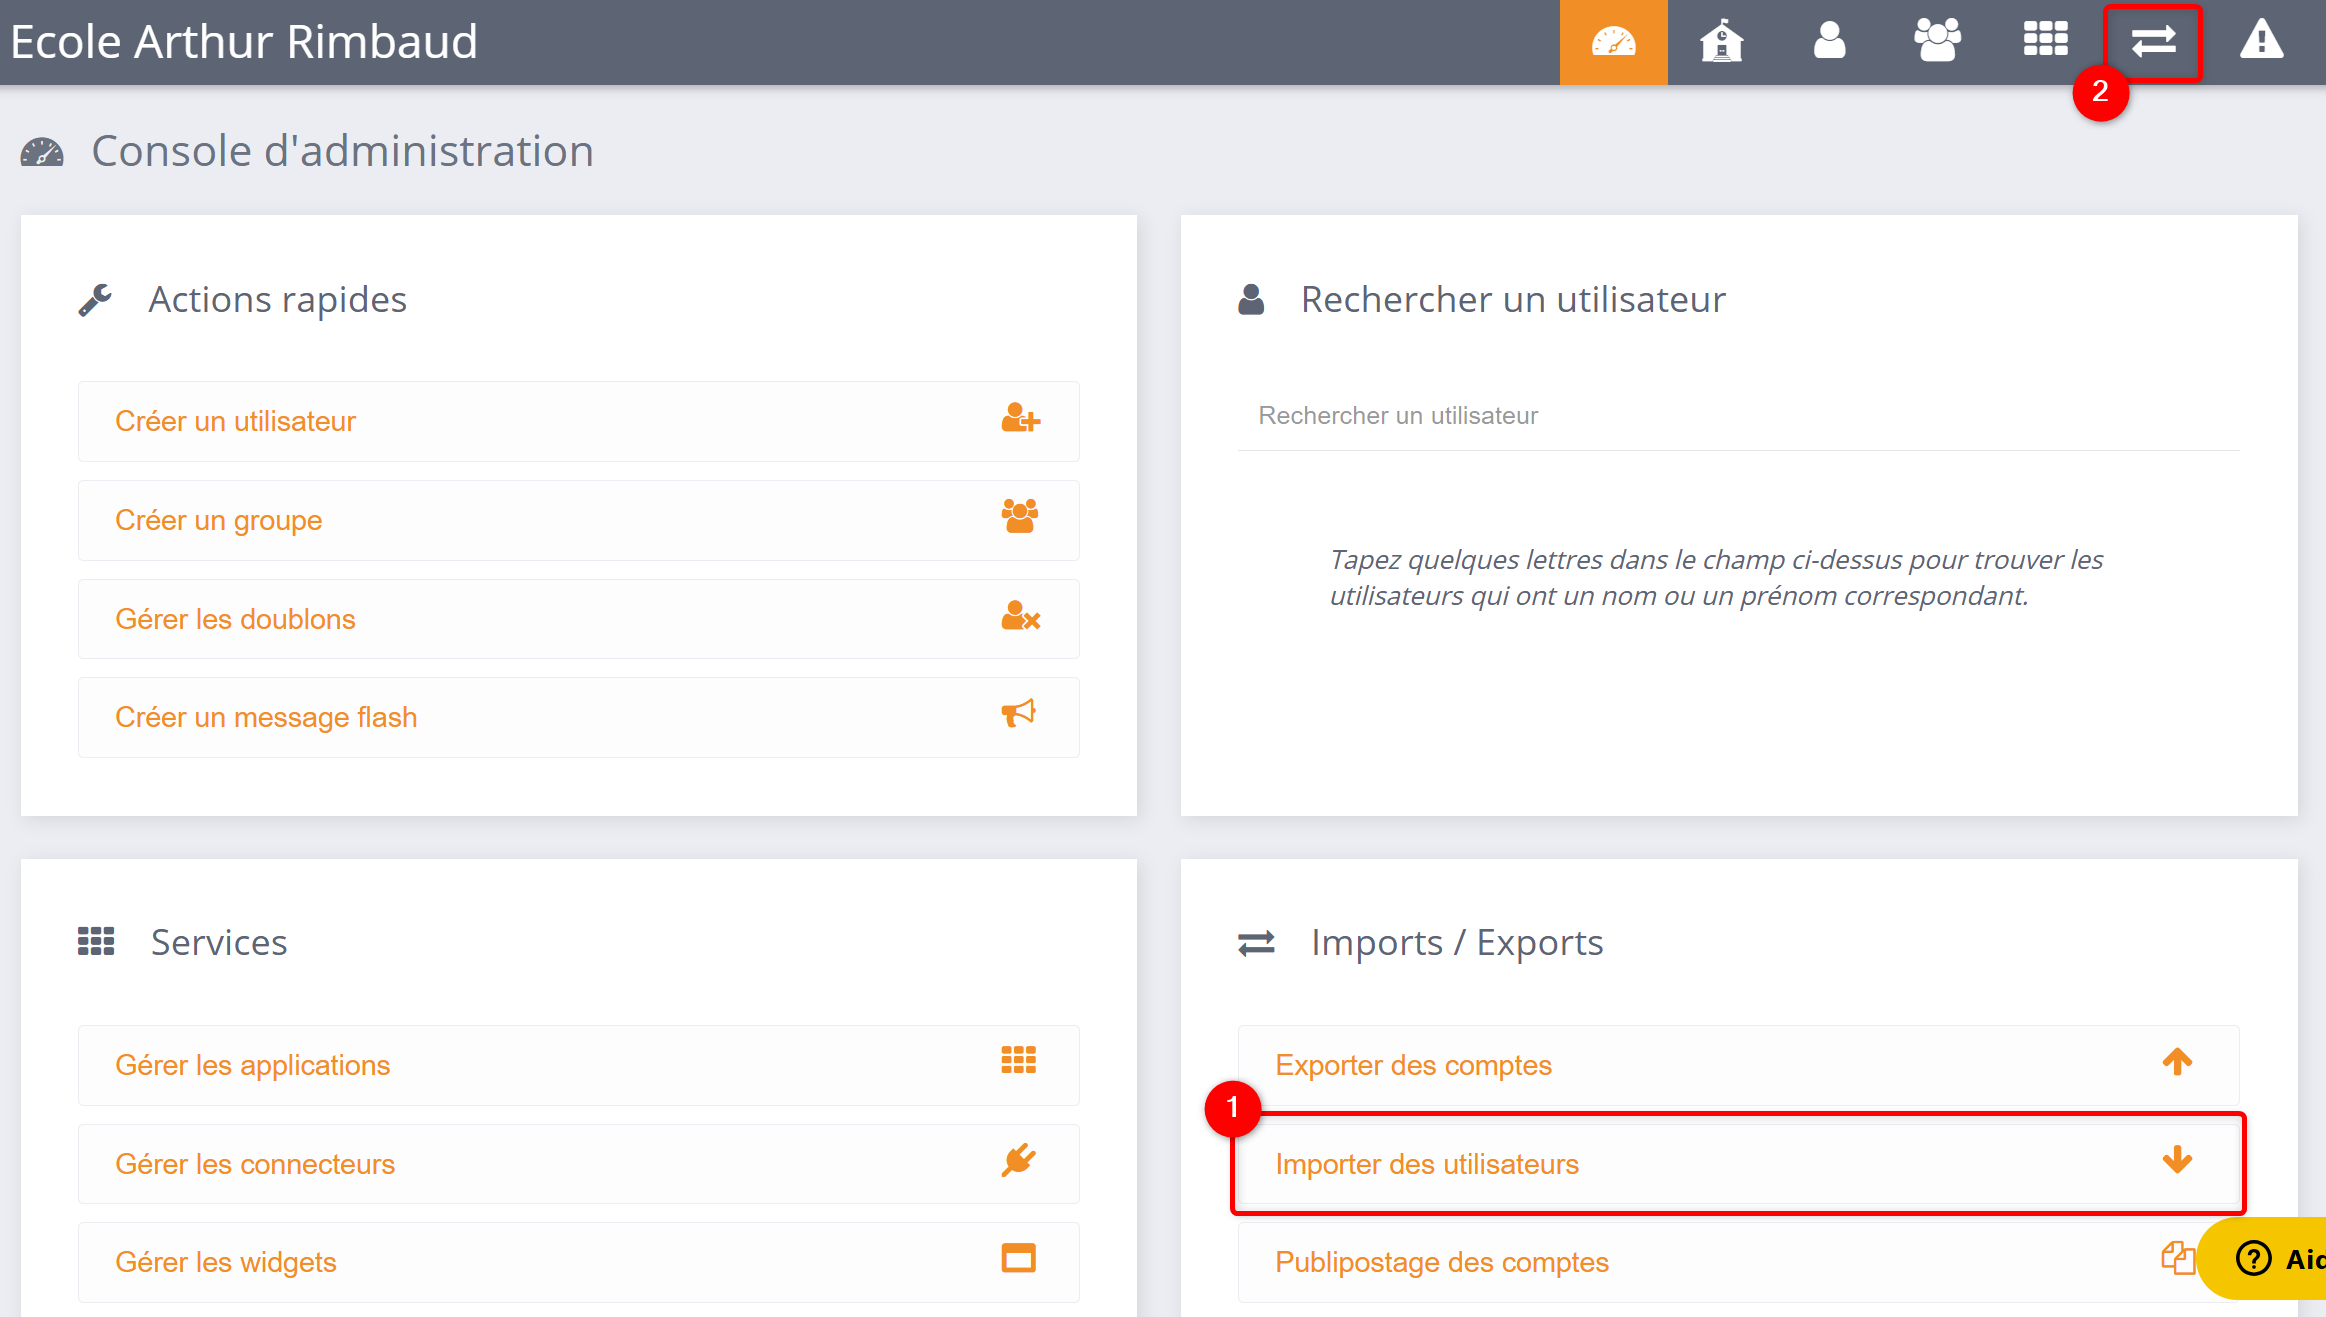2326x1317 pixels.
Task: Click the megaphone icon for message flash
Action: click(1019, 714)
